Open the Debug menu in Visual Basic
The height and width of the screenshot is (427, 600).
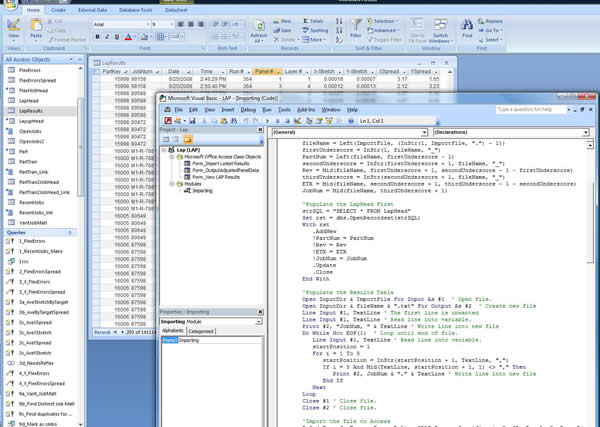248,110
